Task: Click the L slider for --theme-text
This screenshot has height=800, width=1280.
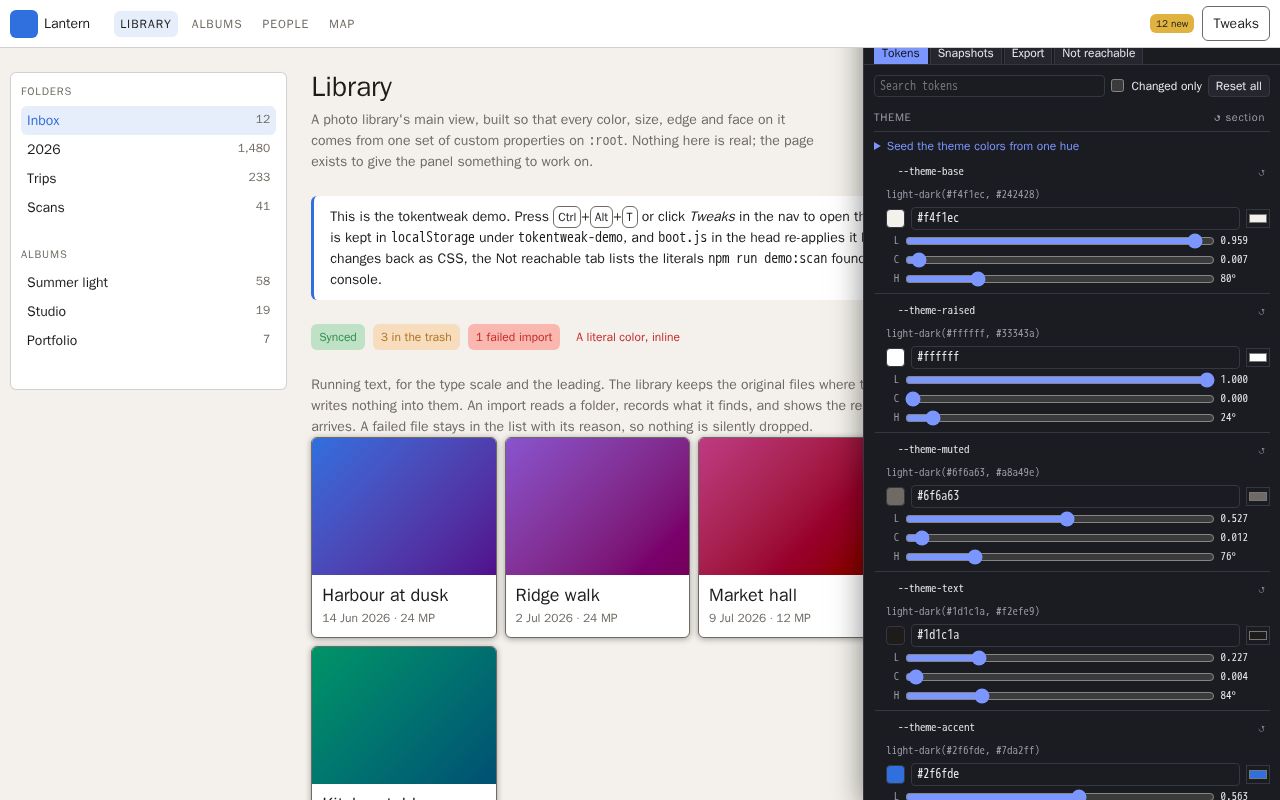Action: (1060, 658)
